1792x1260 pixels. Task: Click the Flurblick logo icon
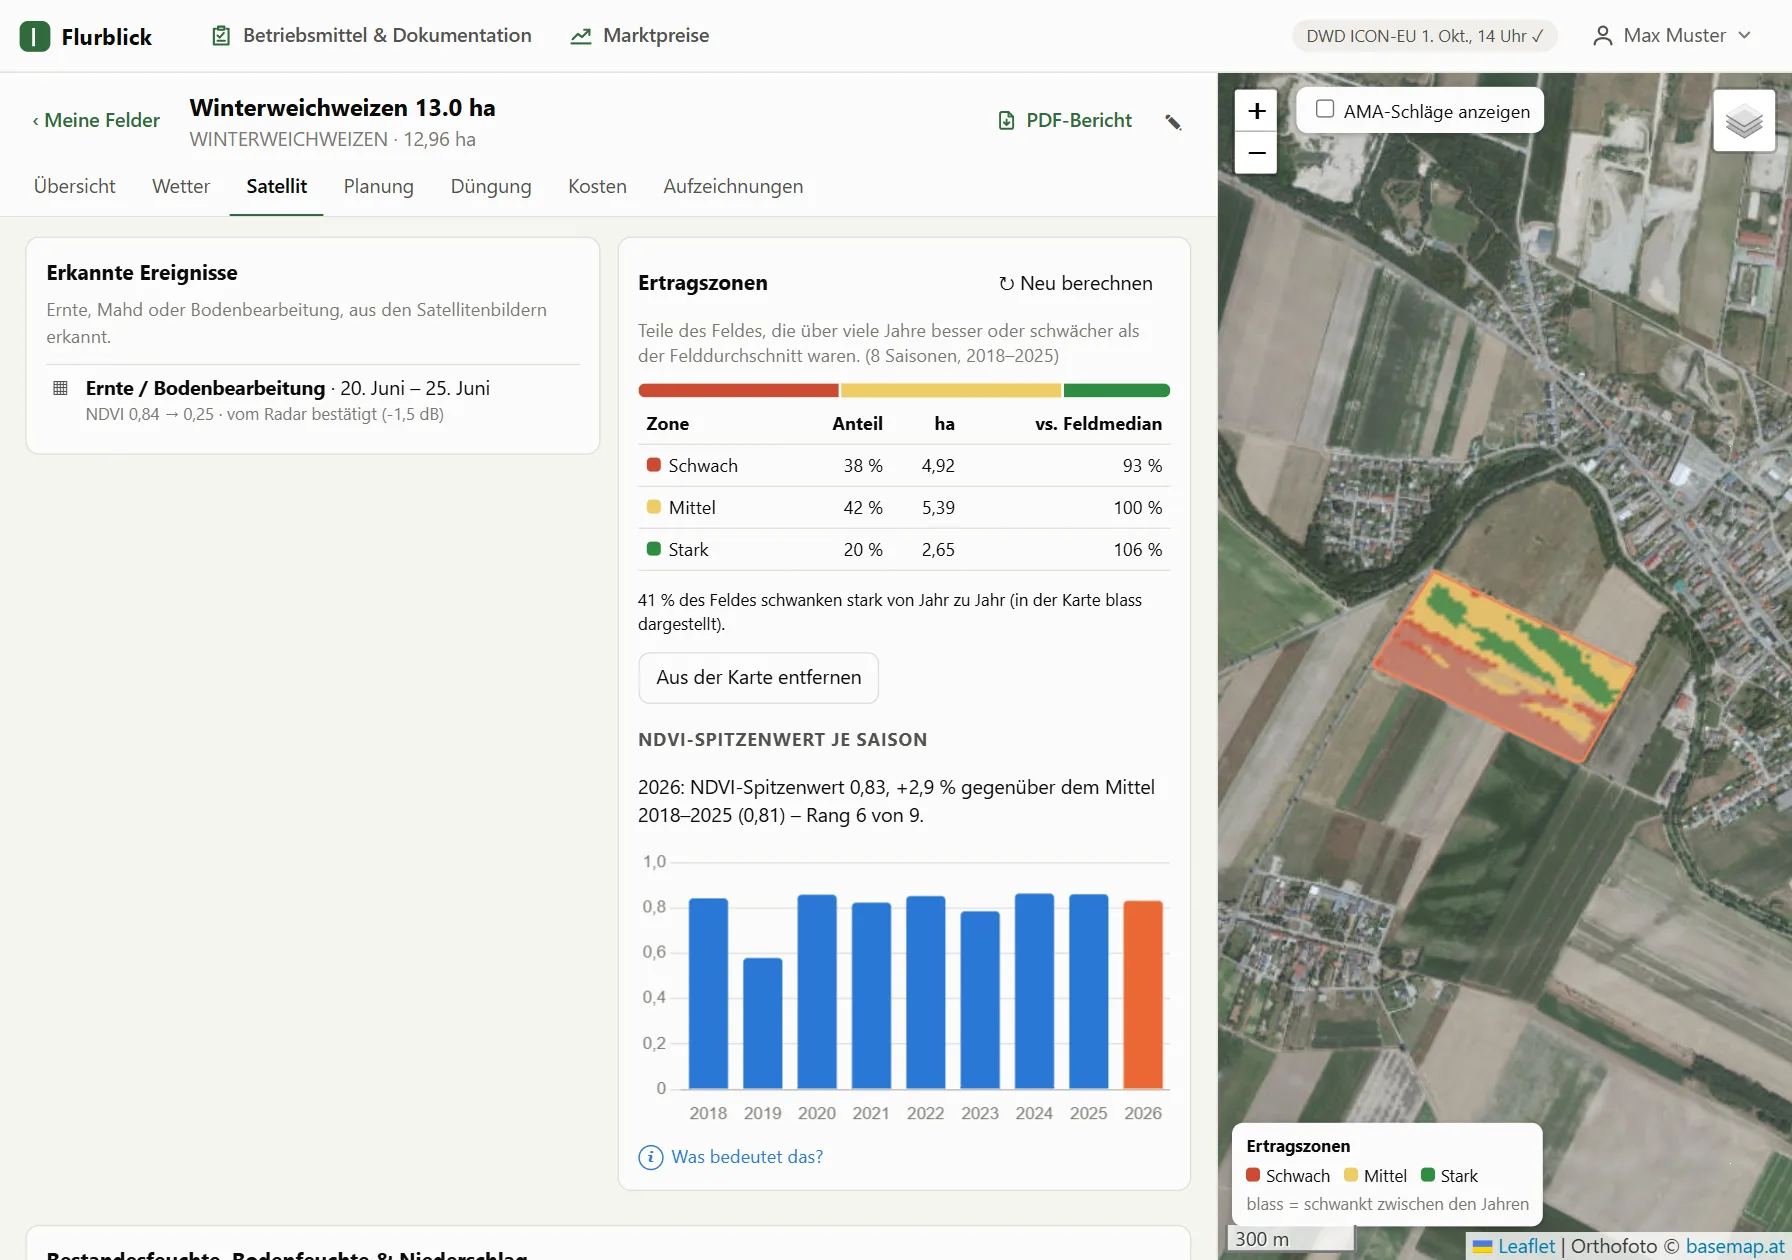click(x=34, y=37)
